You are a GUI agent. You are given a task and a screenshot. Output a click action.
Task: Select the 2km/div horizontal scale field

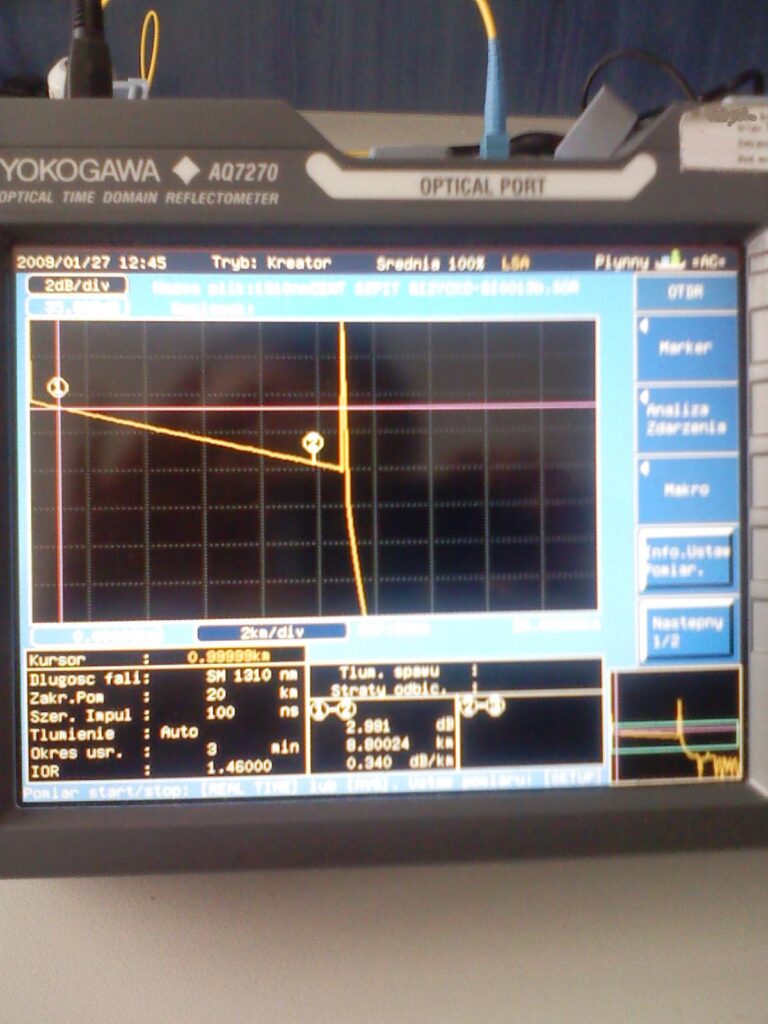tap(271, 632)
